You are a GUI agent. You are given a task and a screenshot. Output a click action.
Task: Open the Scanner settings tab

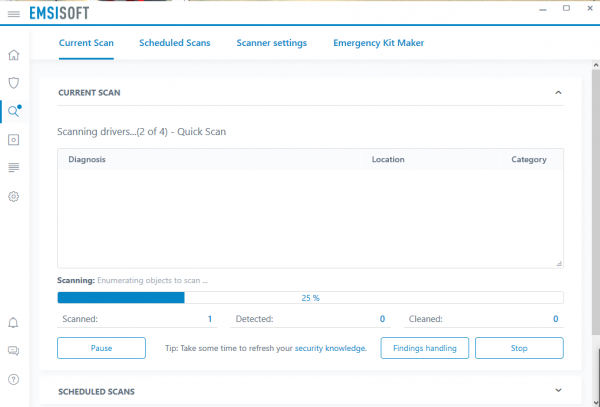pyautogui.click(x=272, y=43)
